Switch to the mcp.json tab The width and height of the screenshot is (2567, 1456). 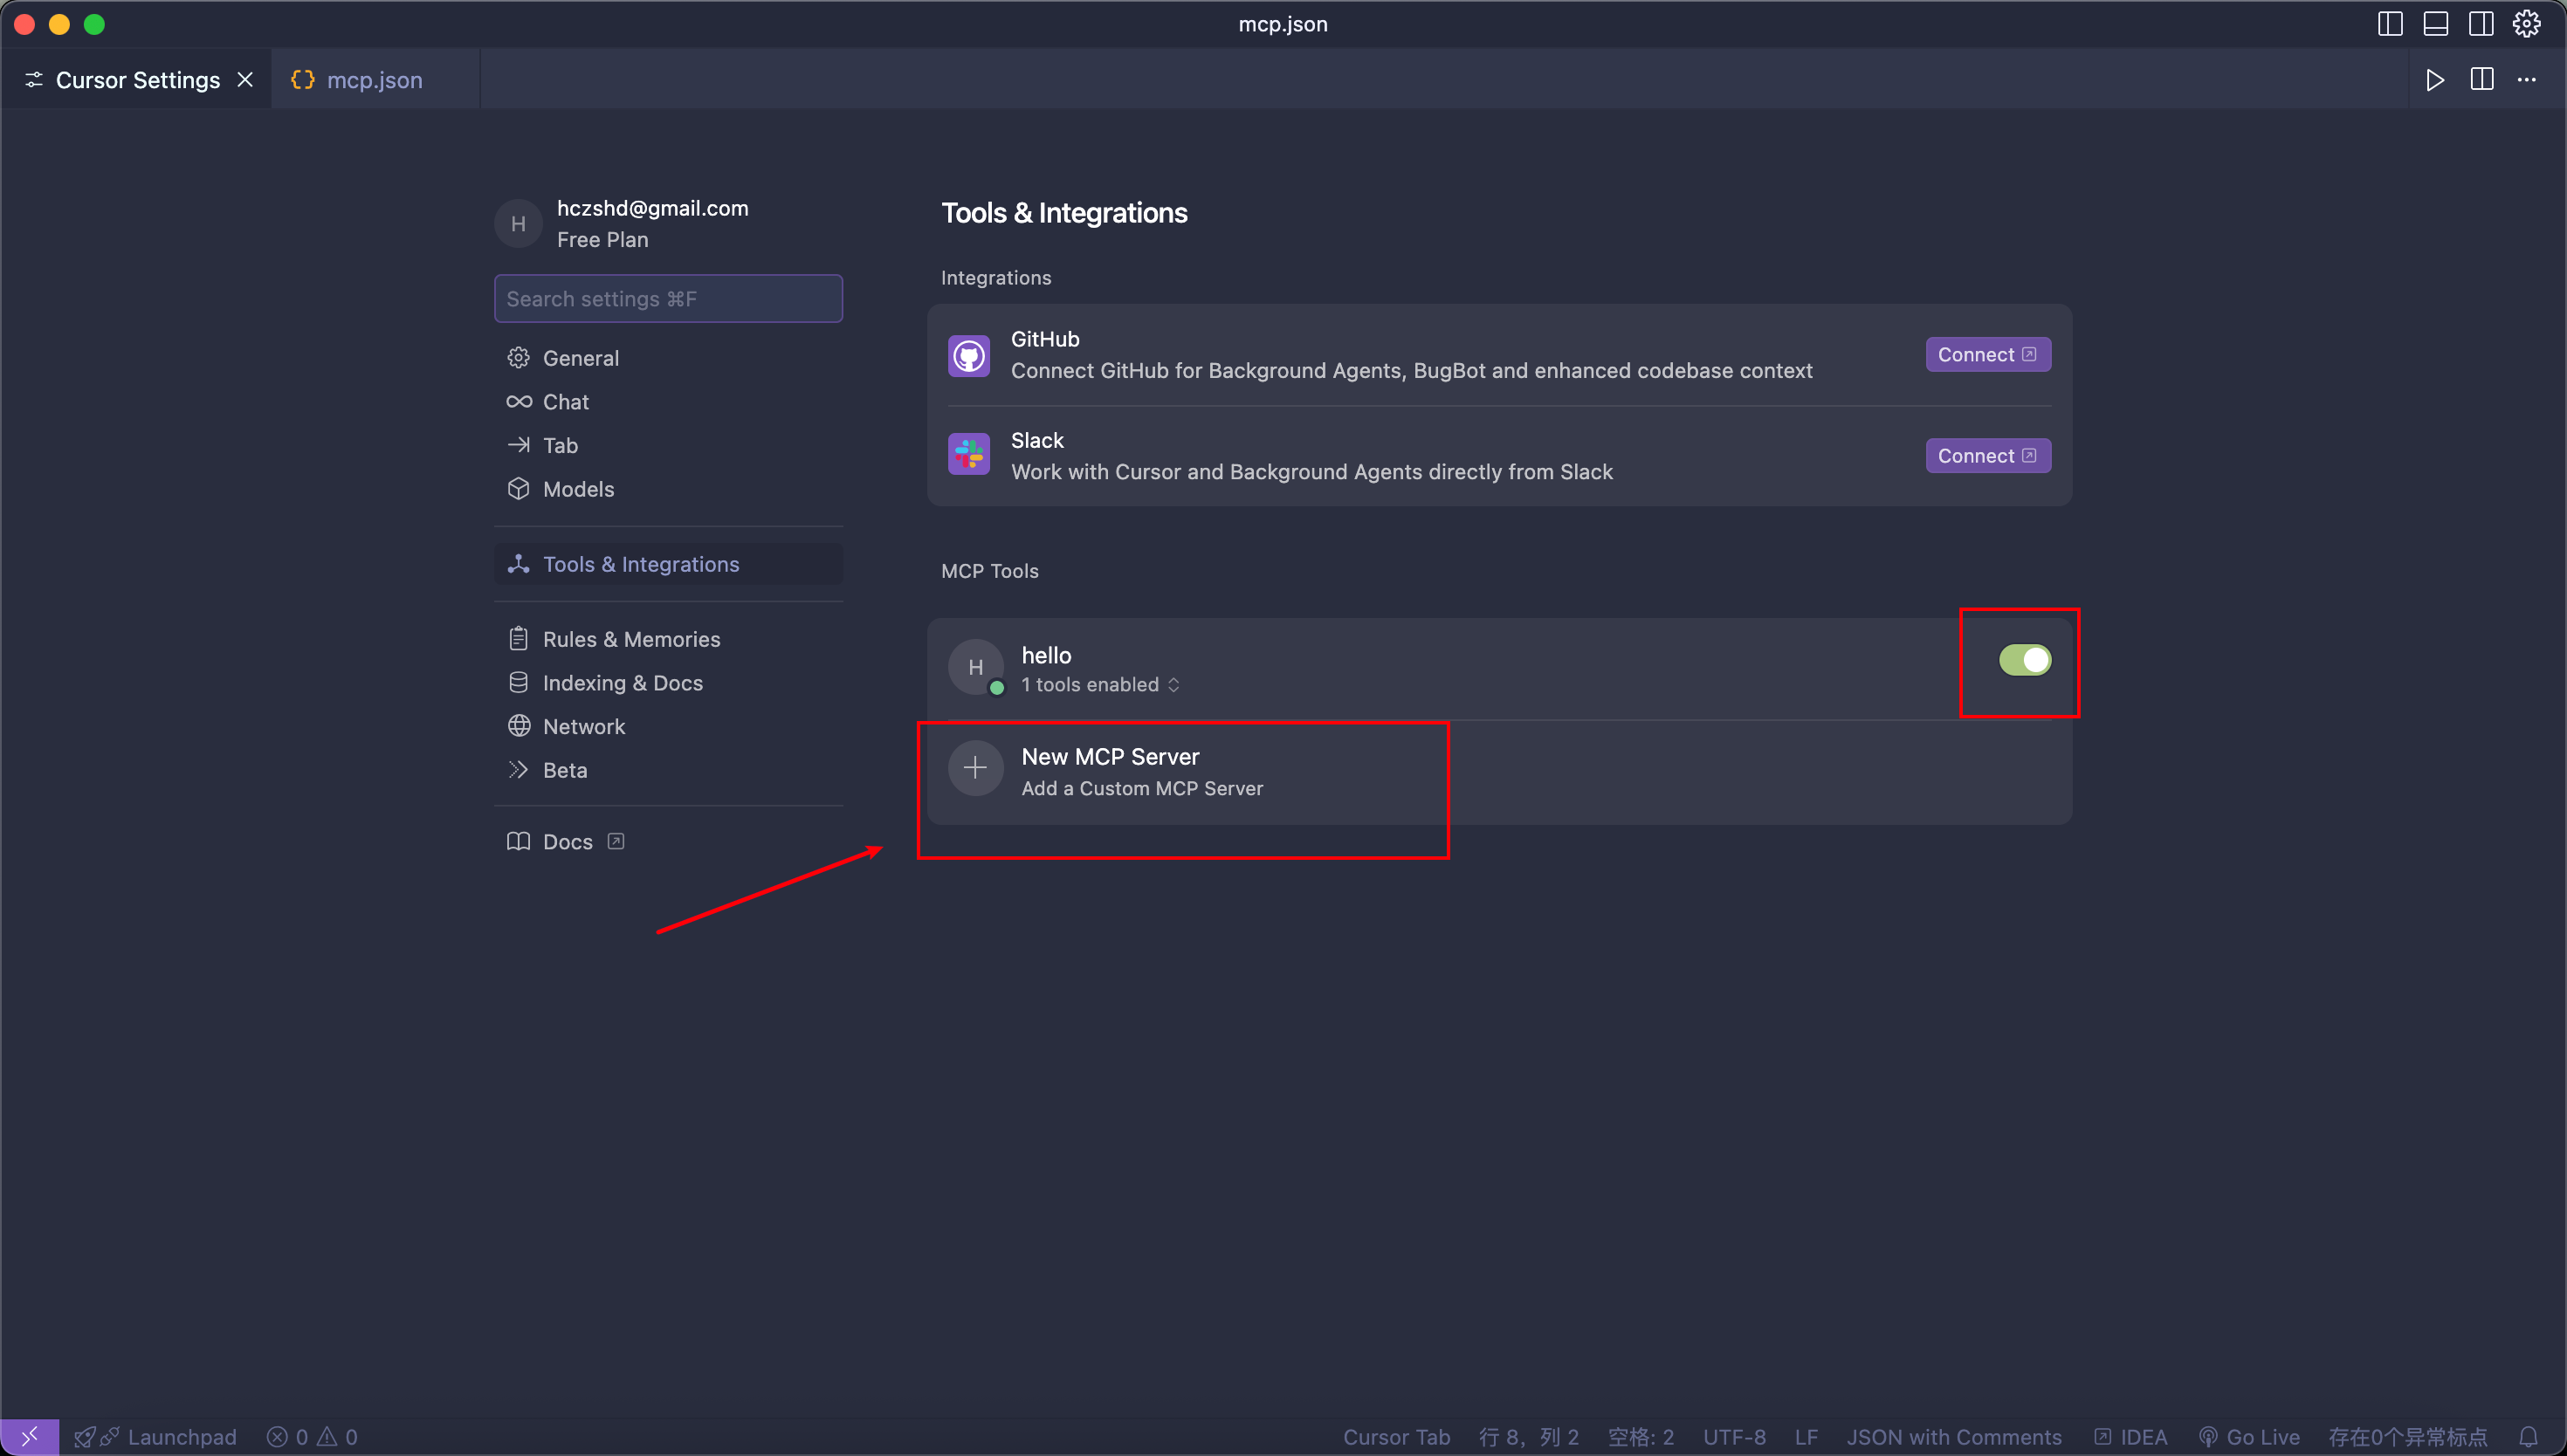(375, 80)
